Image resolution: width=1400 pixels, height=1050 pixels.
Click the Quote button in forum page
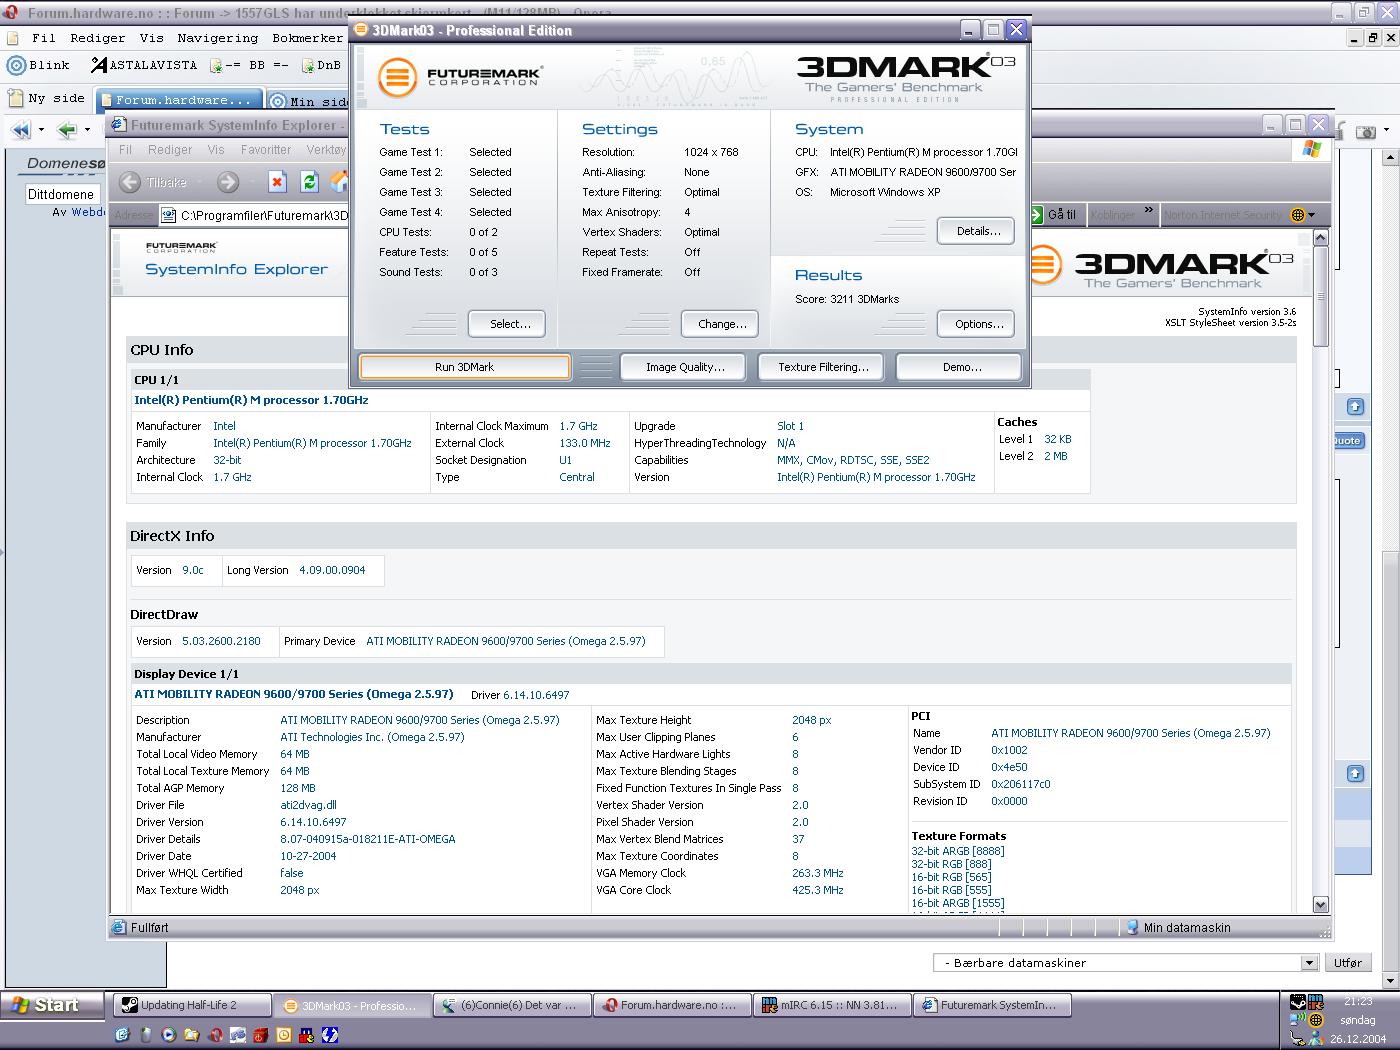point(1347,440)
